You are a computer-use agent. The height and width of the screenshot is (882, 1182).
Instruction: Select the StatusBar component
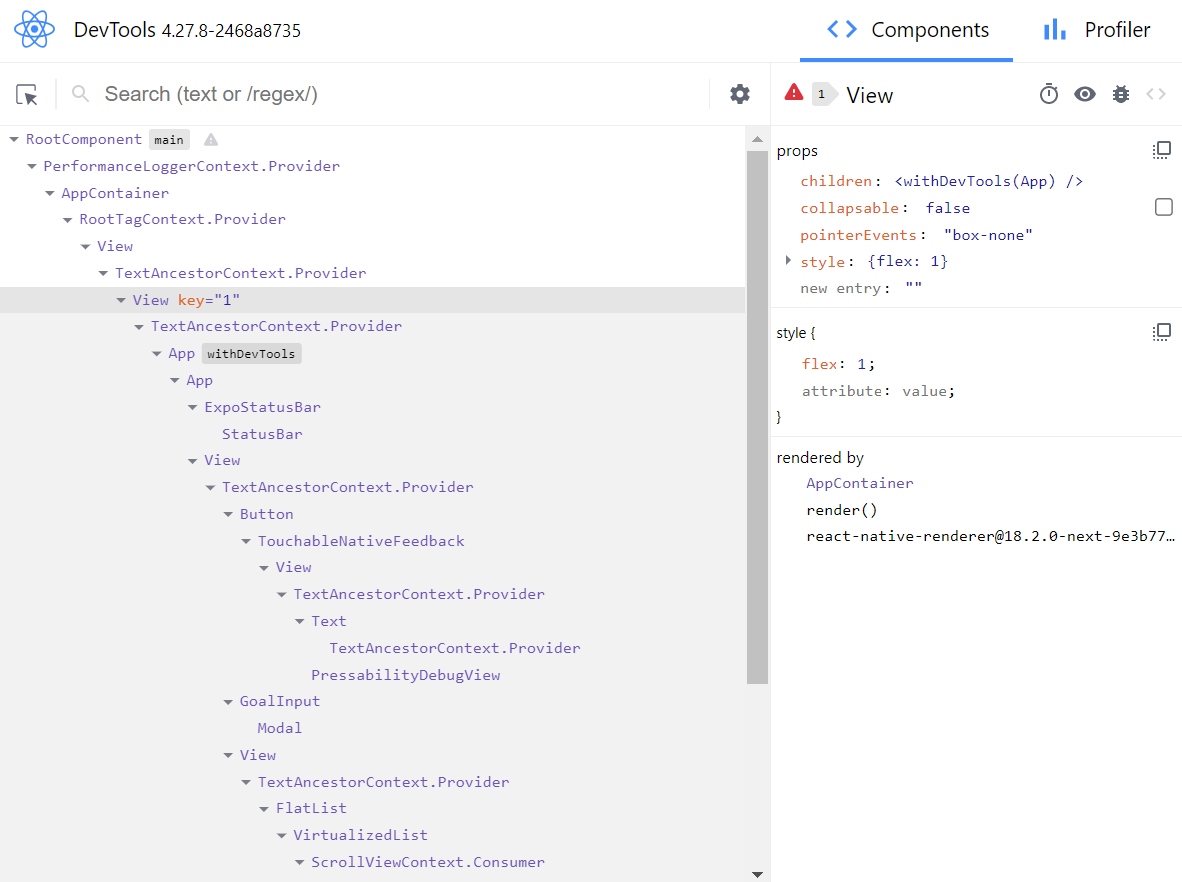click(x=262, y=434)
